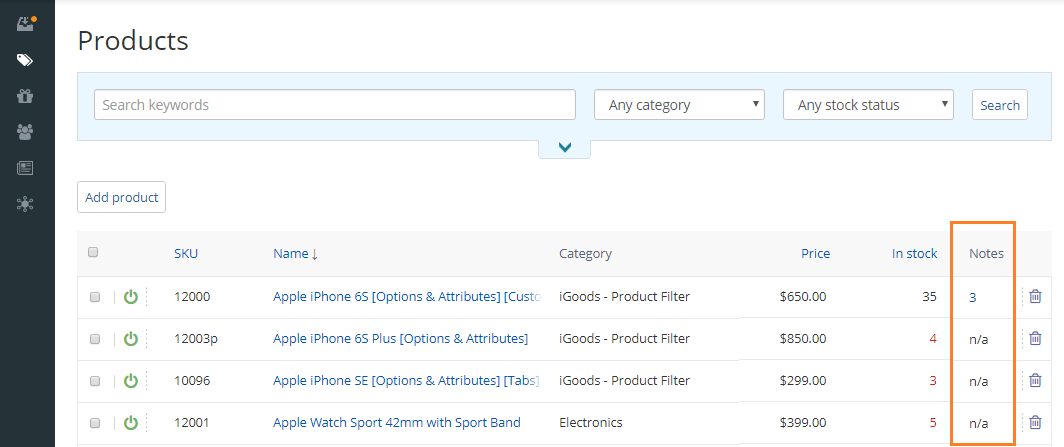Image resolution: width=1064 pixels, height=447 pixels.
Task: Click the Add product button
Action: pyautogui.click(x=121, y=197)
